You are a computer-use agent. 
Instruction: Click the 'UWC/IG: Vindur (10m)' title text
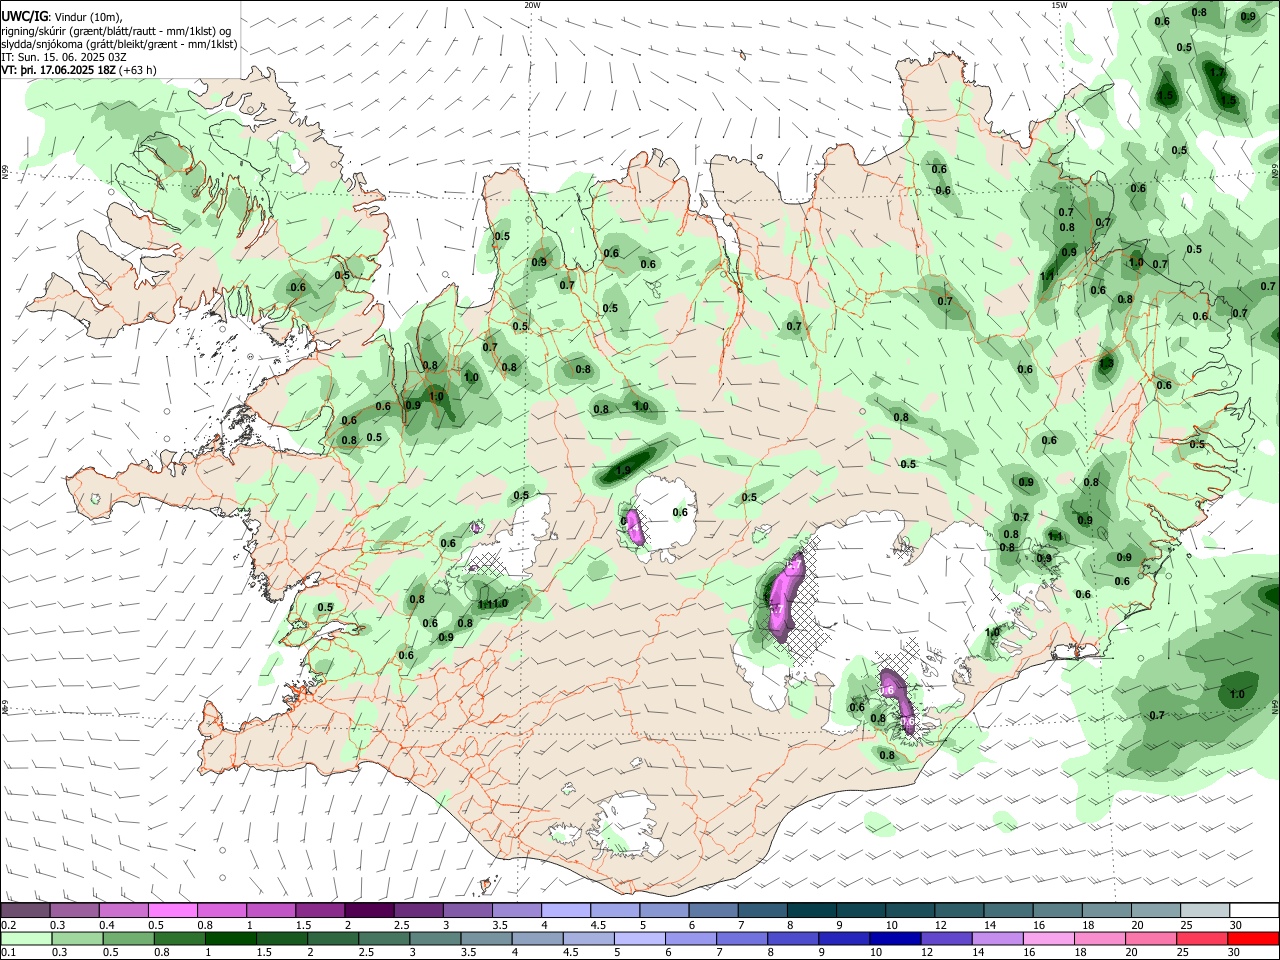coord(62,17)
